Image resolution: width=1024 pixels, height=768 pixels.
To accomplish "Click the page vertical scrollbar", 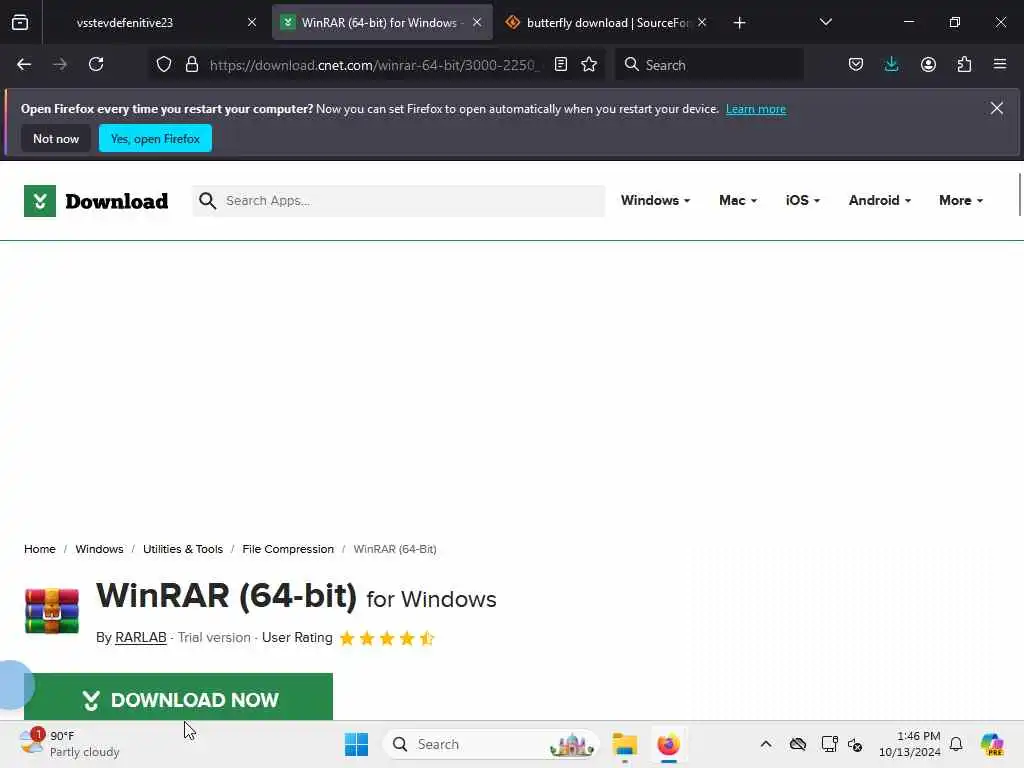I will pos(1019,195).
